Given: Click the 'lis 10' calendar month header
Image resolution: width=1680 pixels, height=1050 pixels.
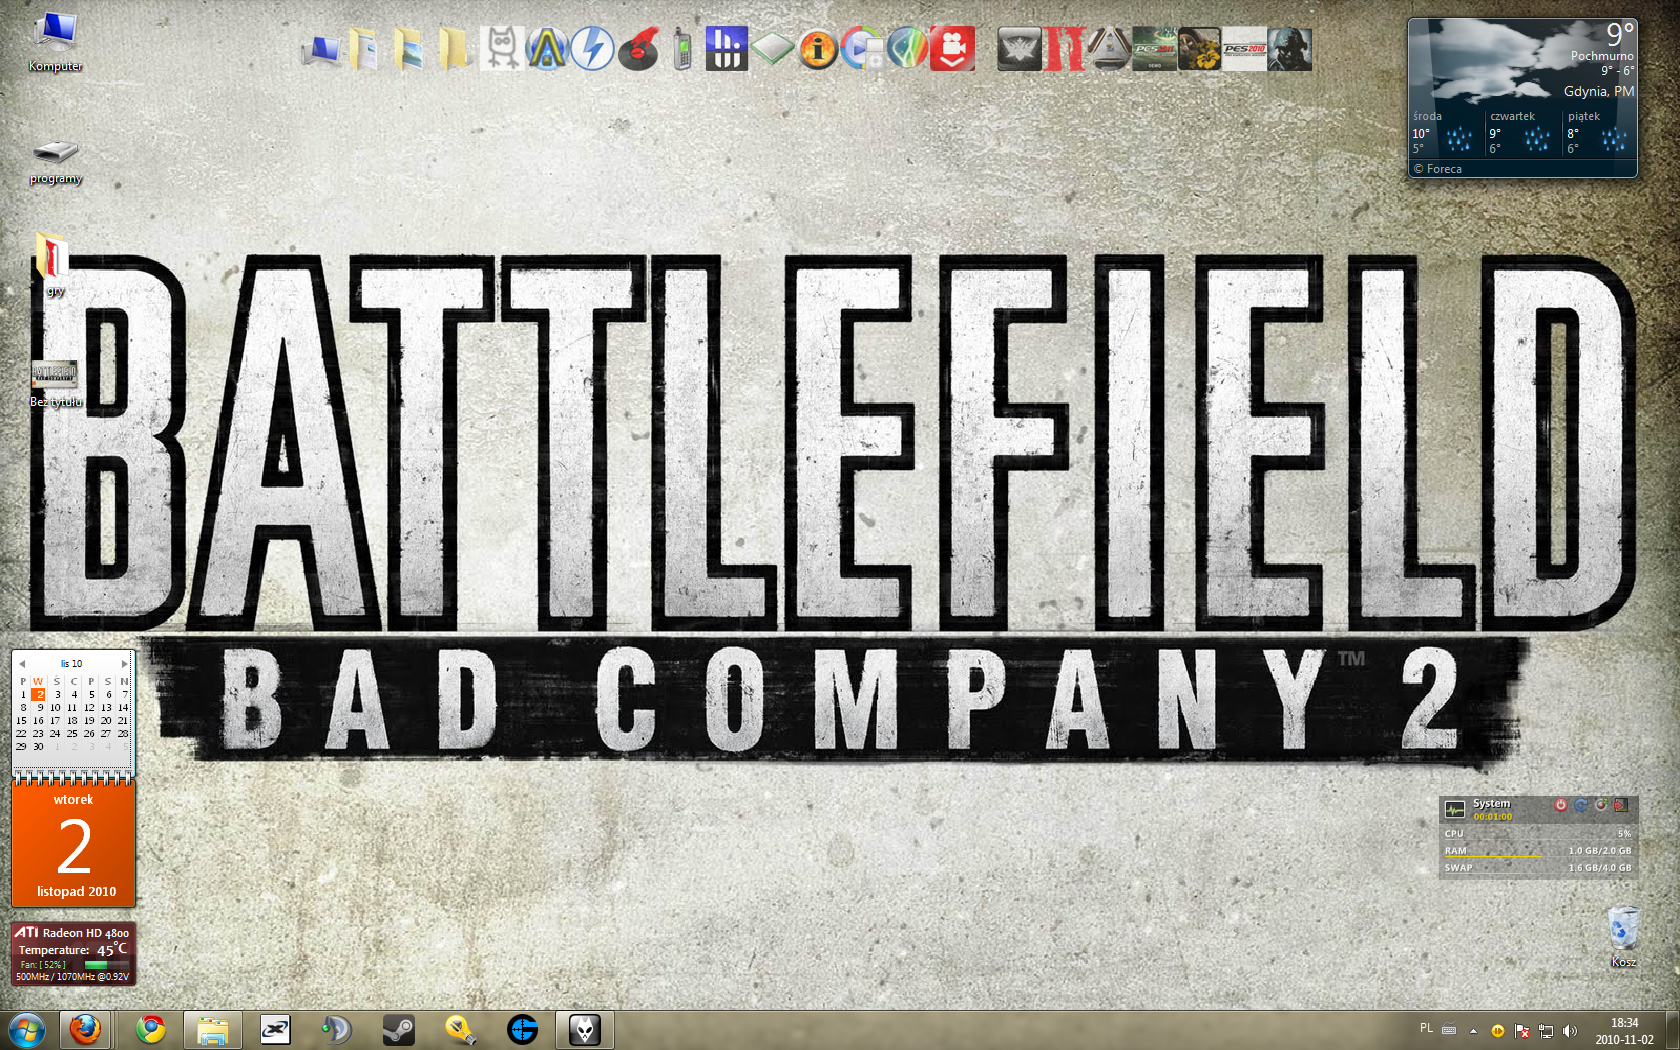Looking at the screenshot, I should pyautogui.click(x=71, y=664).
